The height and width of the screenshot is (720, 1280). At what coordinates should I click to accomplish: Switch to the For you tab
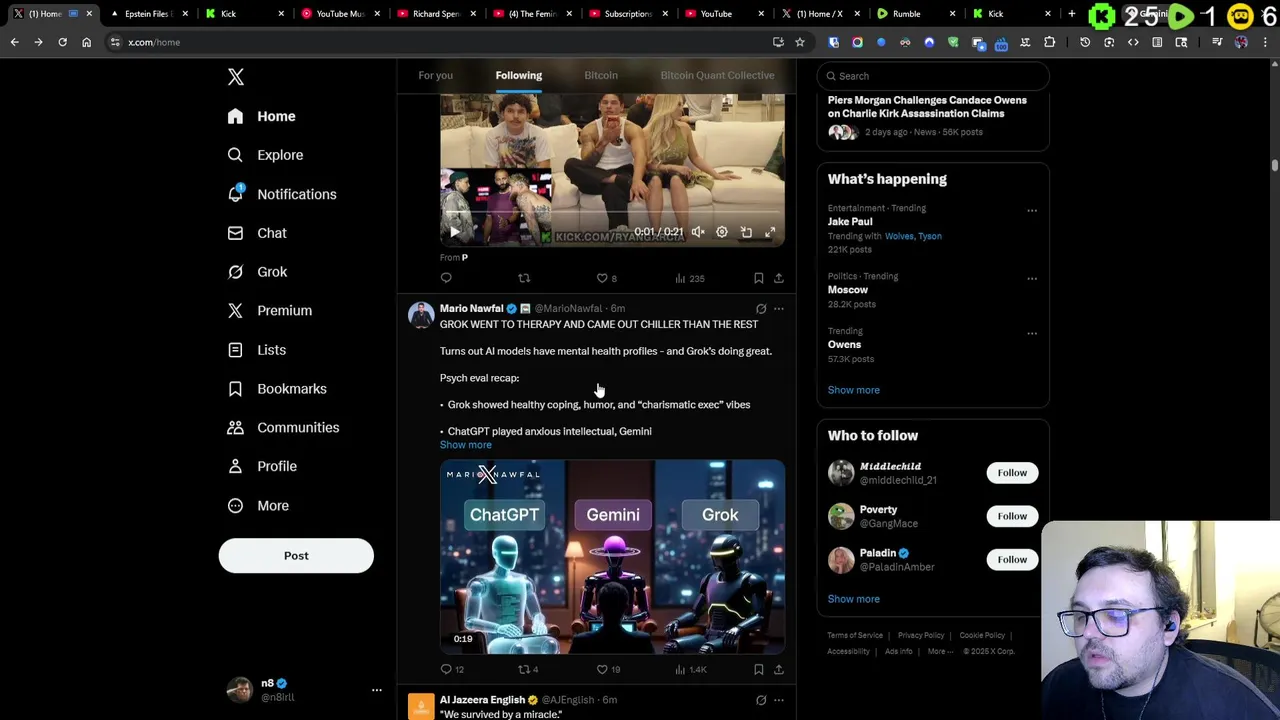coord(435,75)
